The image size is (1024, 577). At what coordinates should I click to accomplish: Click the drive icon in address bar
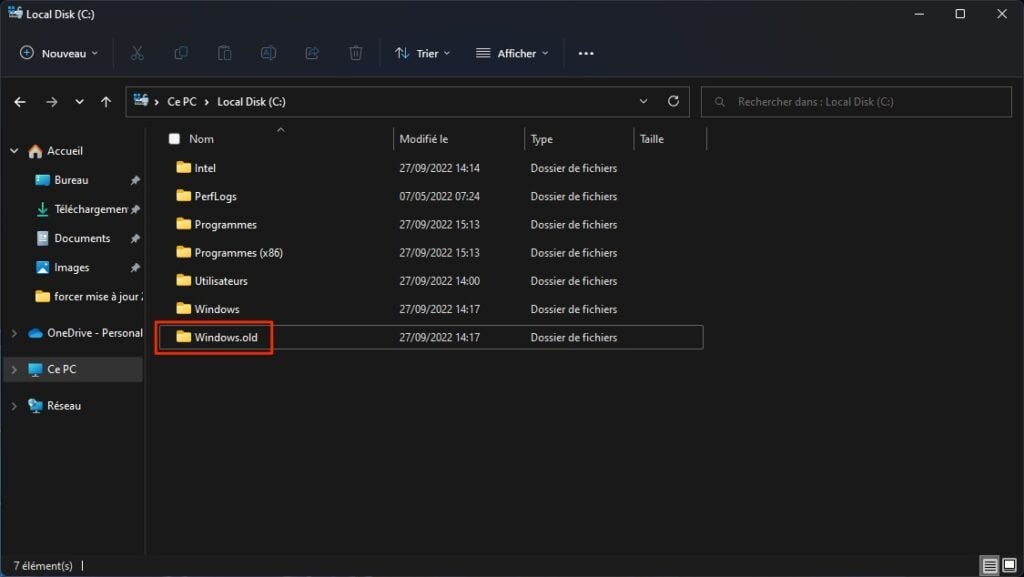click(140, 100)
